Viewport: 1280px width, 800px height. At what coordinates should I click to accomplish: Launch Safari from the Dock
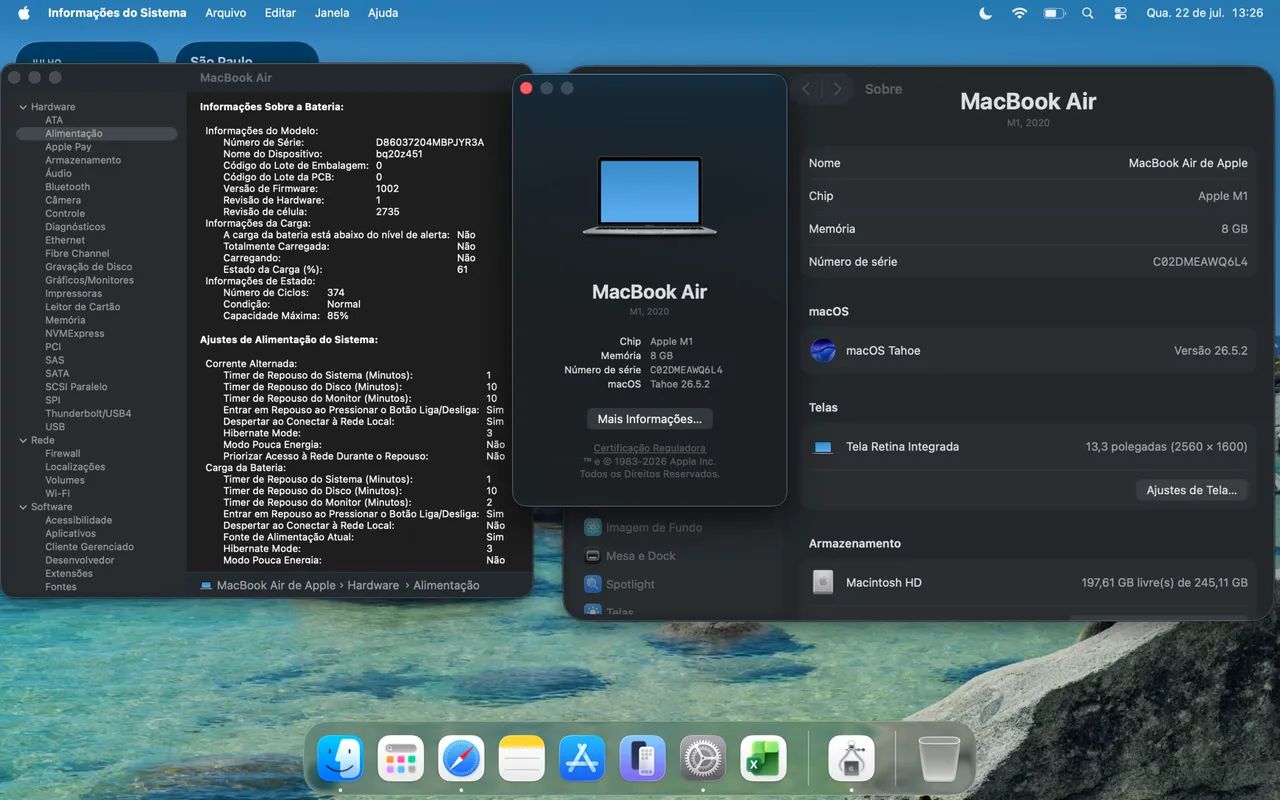(x=461, y=758)
